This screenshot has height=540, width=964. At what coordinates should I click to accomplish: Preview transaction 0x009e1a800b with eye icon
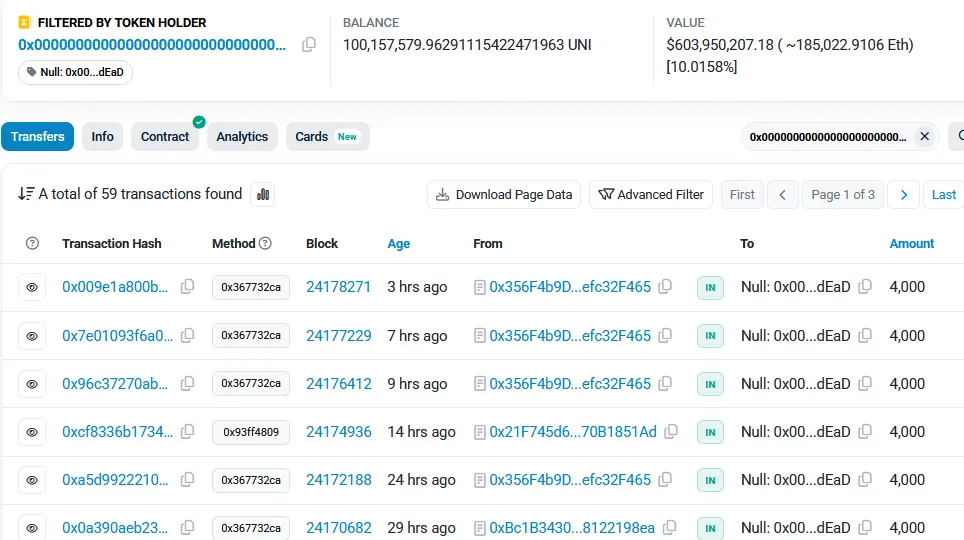[x=32, y=287]
